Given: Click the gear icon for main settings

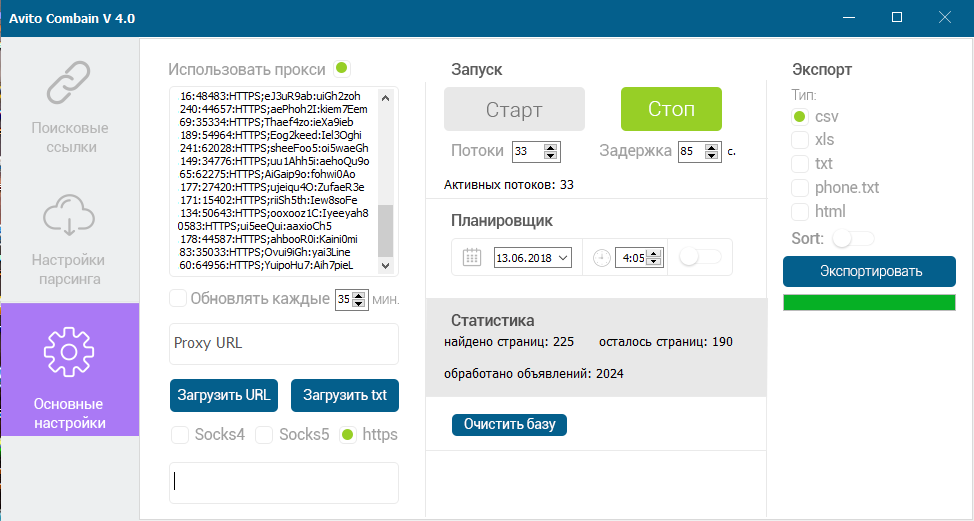Looking at the screenshot, I should pos(69,351).
